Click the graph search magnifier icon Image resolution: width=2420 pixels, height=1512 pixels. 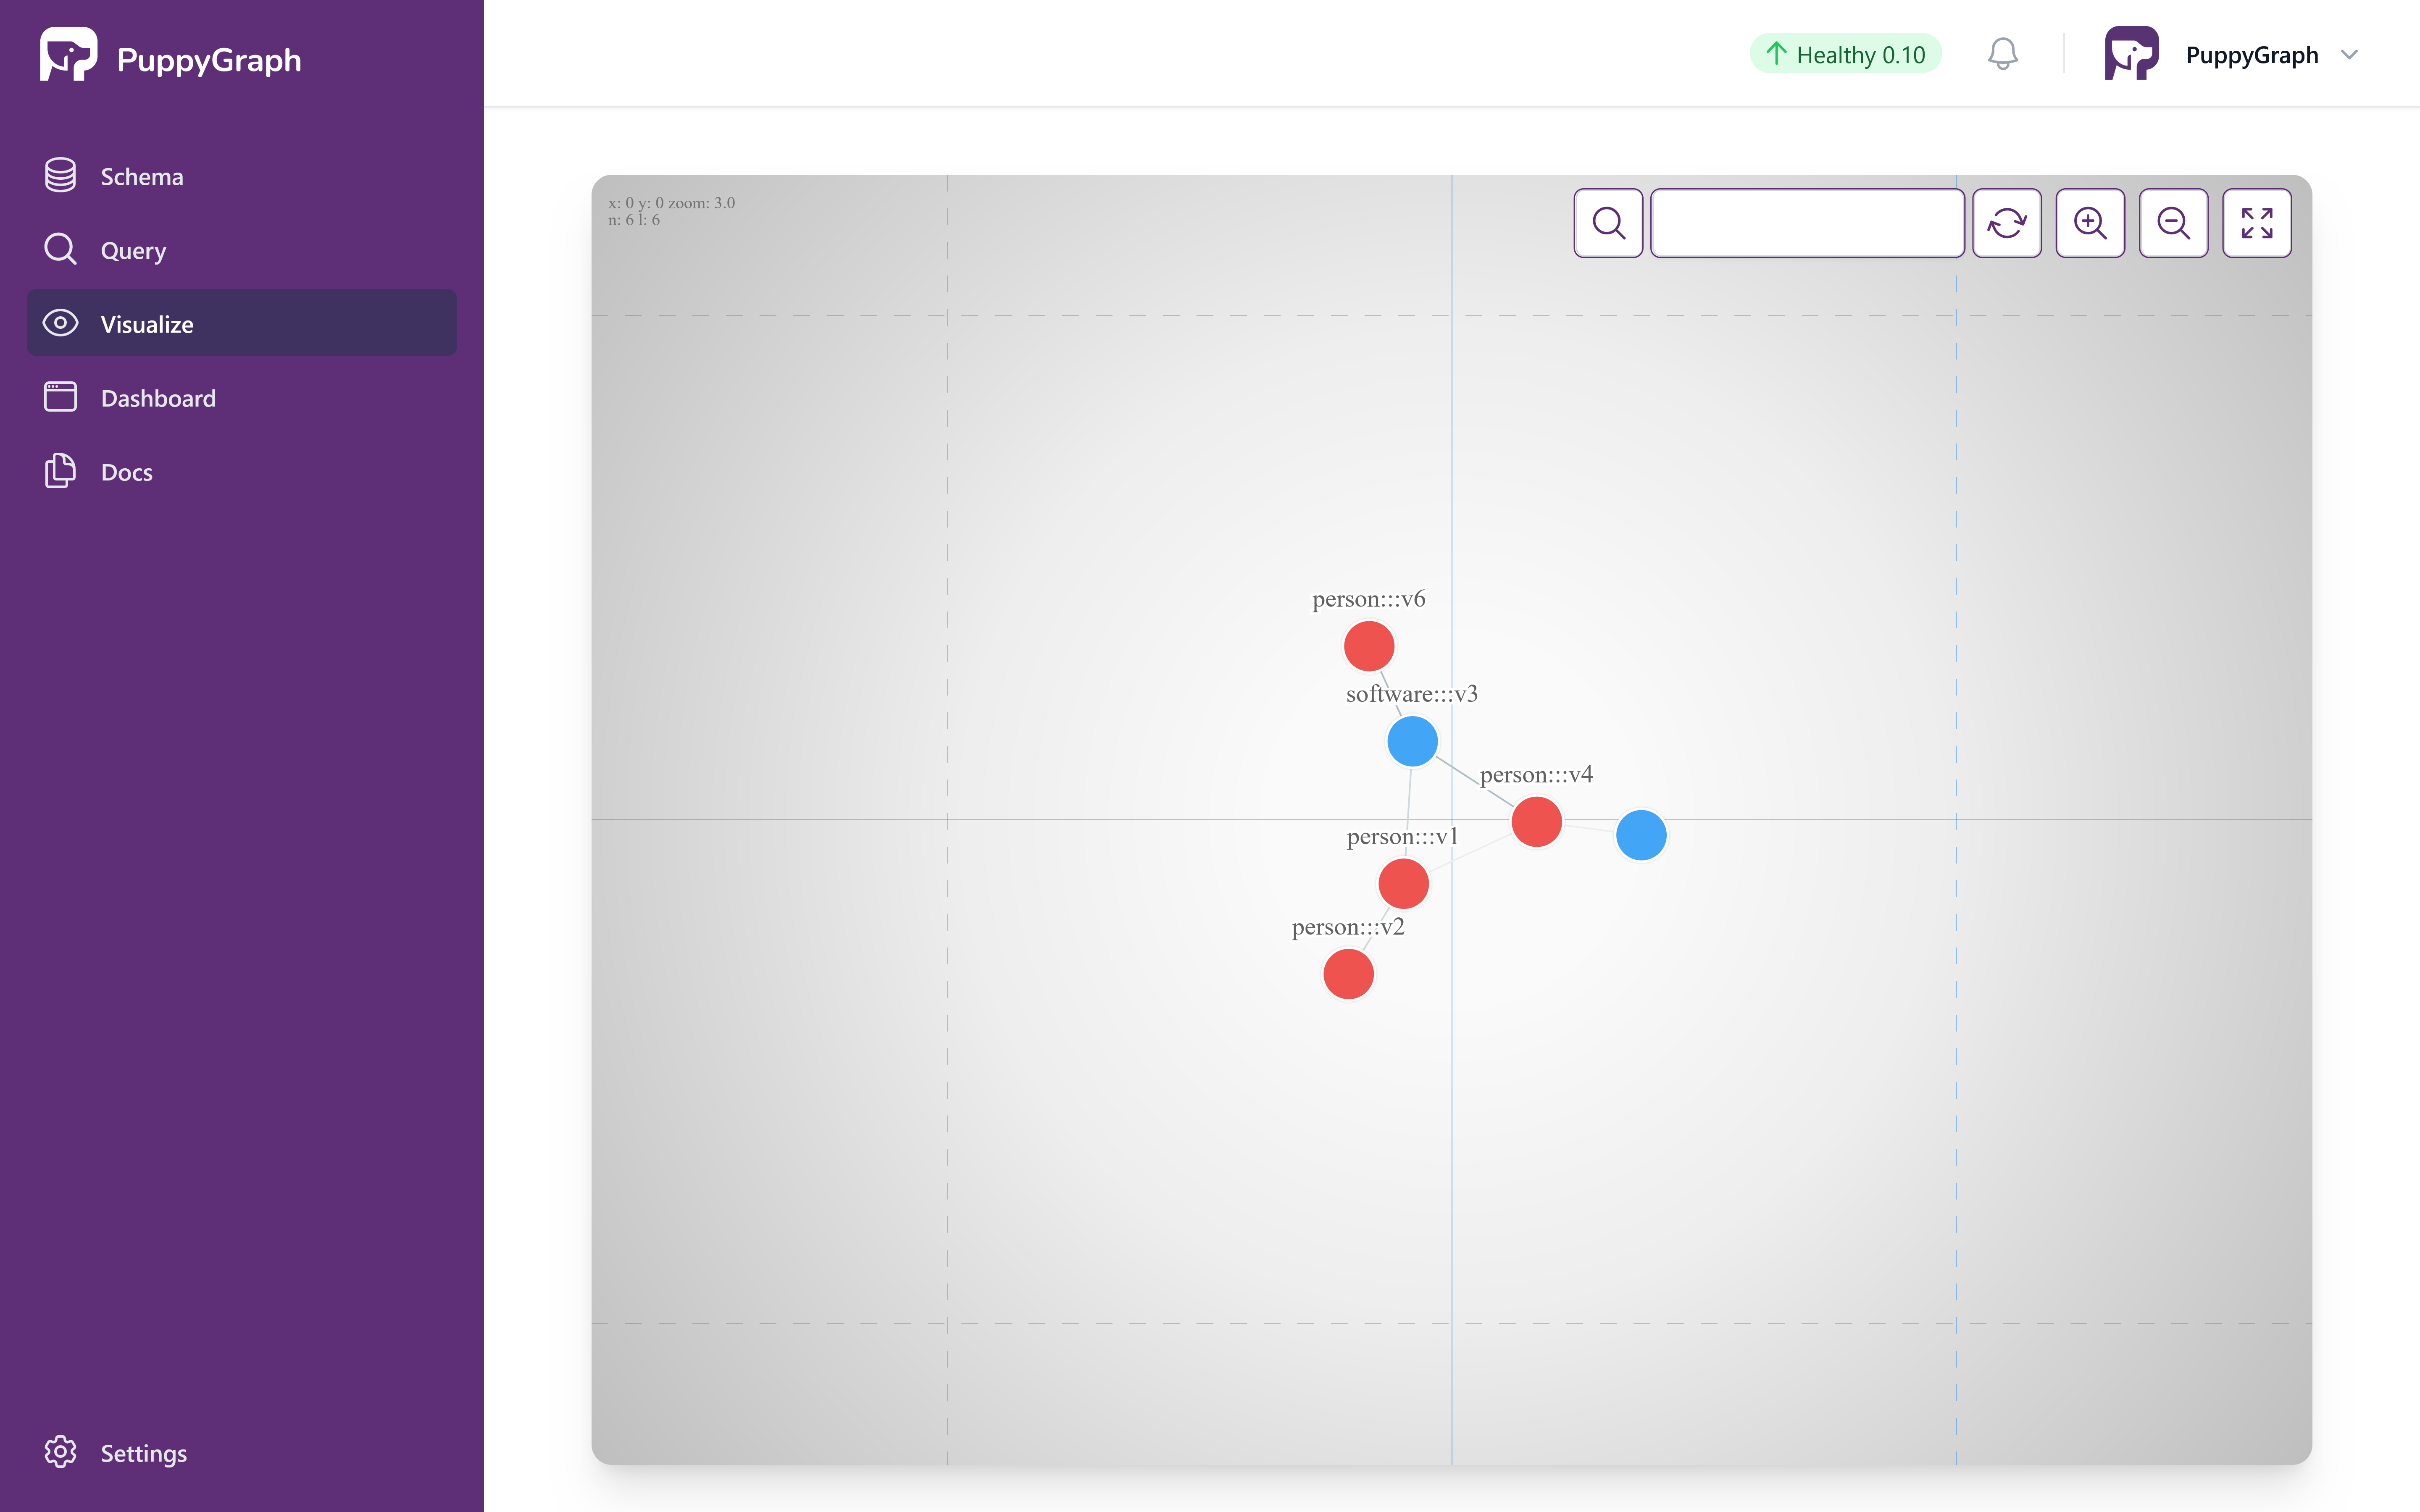tap(1608, 222)
